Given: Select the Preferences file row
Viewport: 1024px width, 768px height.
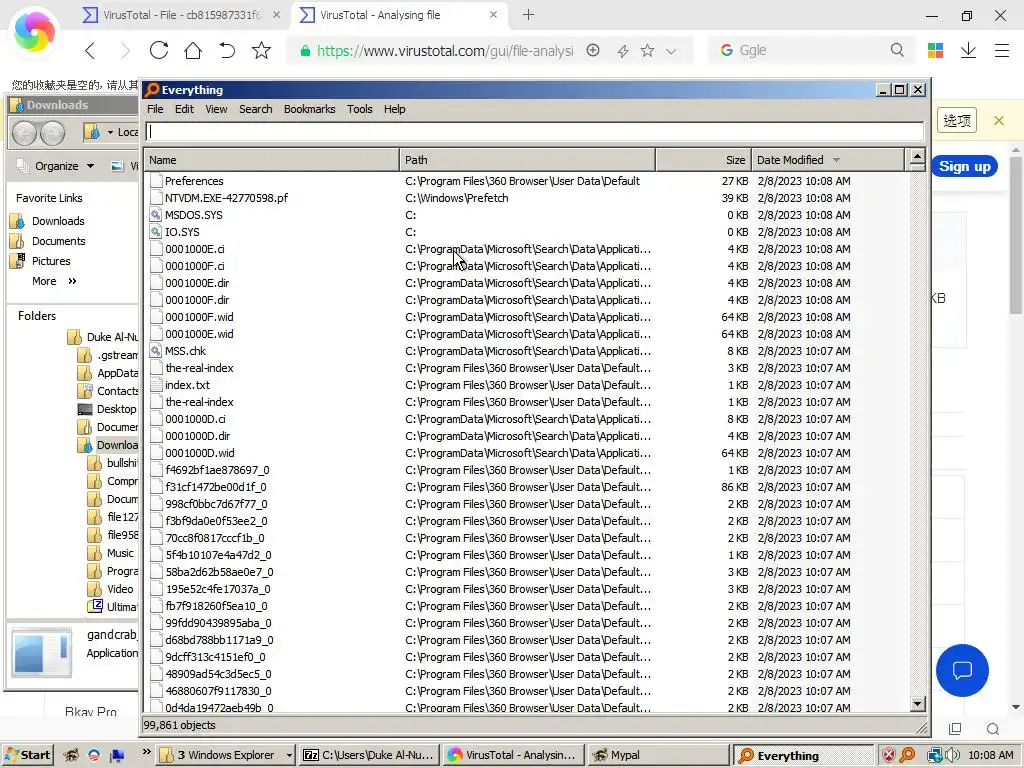Looking at the screenshot, I should coord(527,181).
